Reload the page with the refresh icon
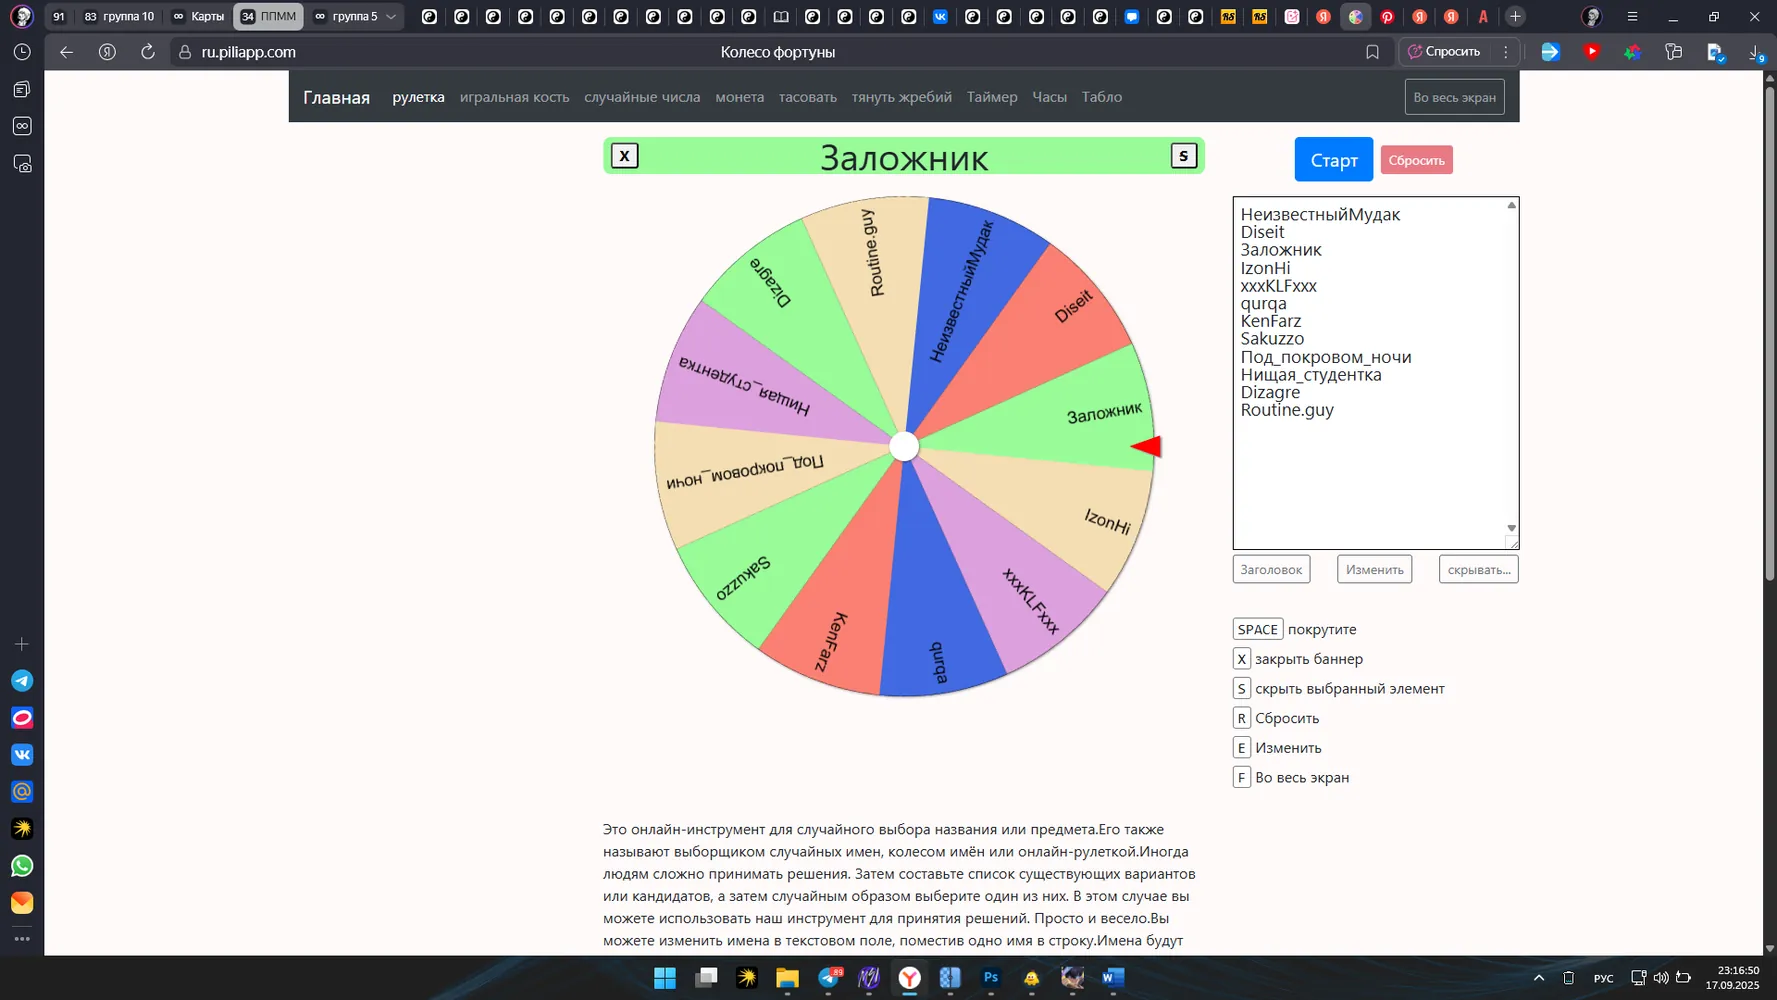Image resolution: width=1777 pixels, height=1000 pixels. (x=148, y=52)
